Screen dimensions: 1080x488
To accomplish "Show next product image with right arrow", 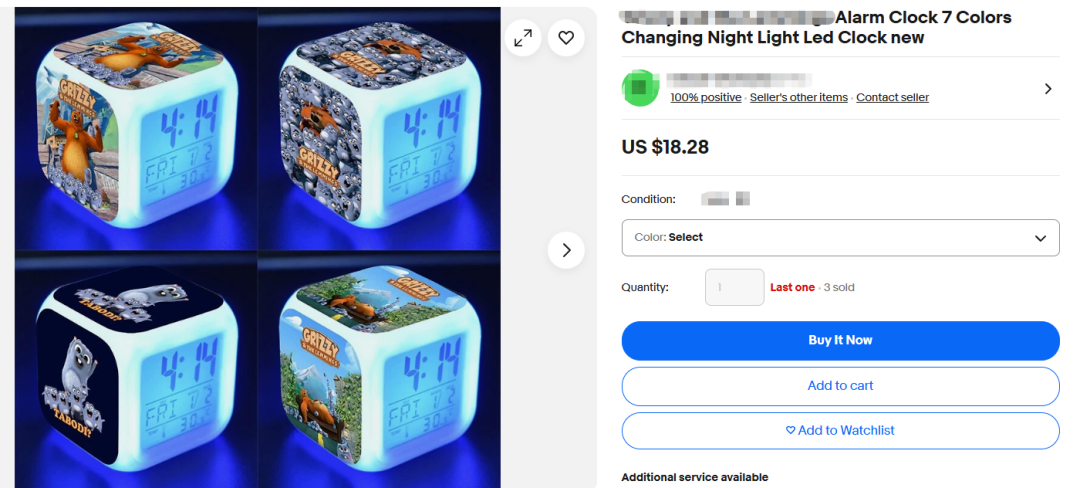I will point(566,250).
